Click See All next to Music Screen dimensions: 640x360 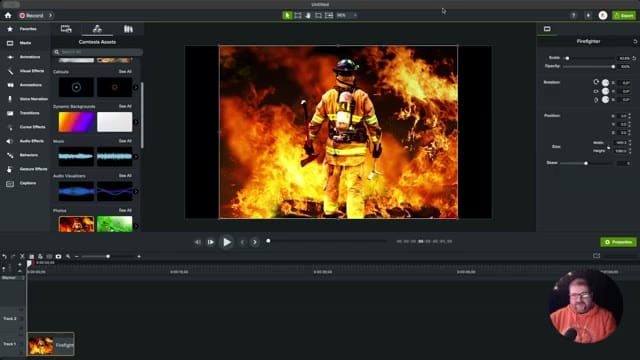coord(125,141)
